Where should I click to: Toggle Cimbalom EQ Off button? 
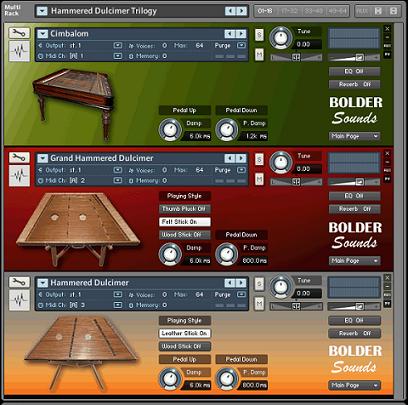(354, 71)
